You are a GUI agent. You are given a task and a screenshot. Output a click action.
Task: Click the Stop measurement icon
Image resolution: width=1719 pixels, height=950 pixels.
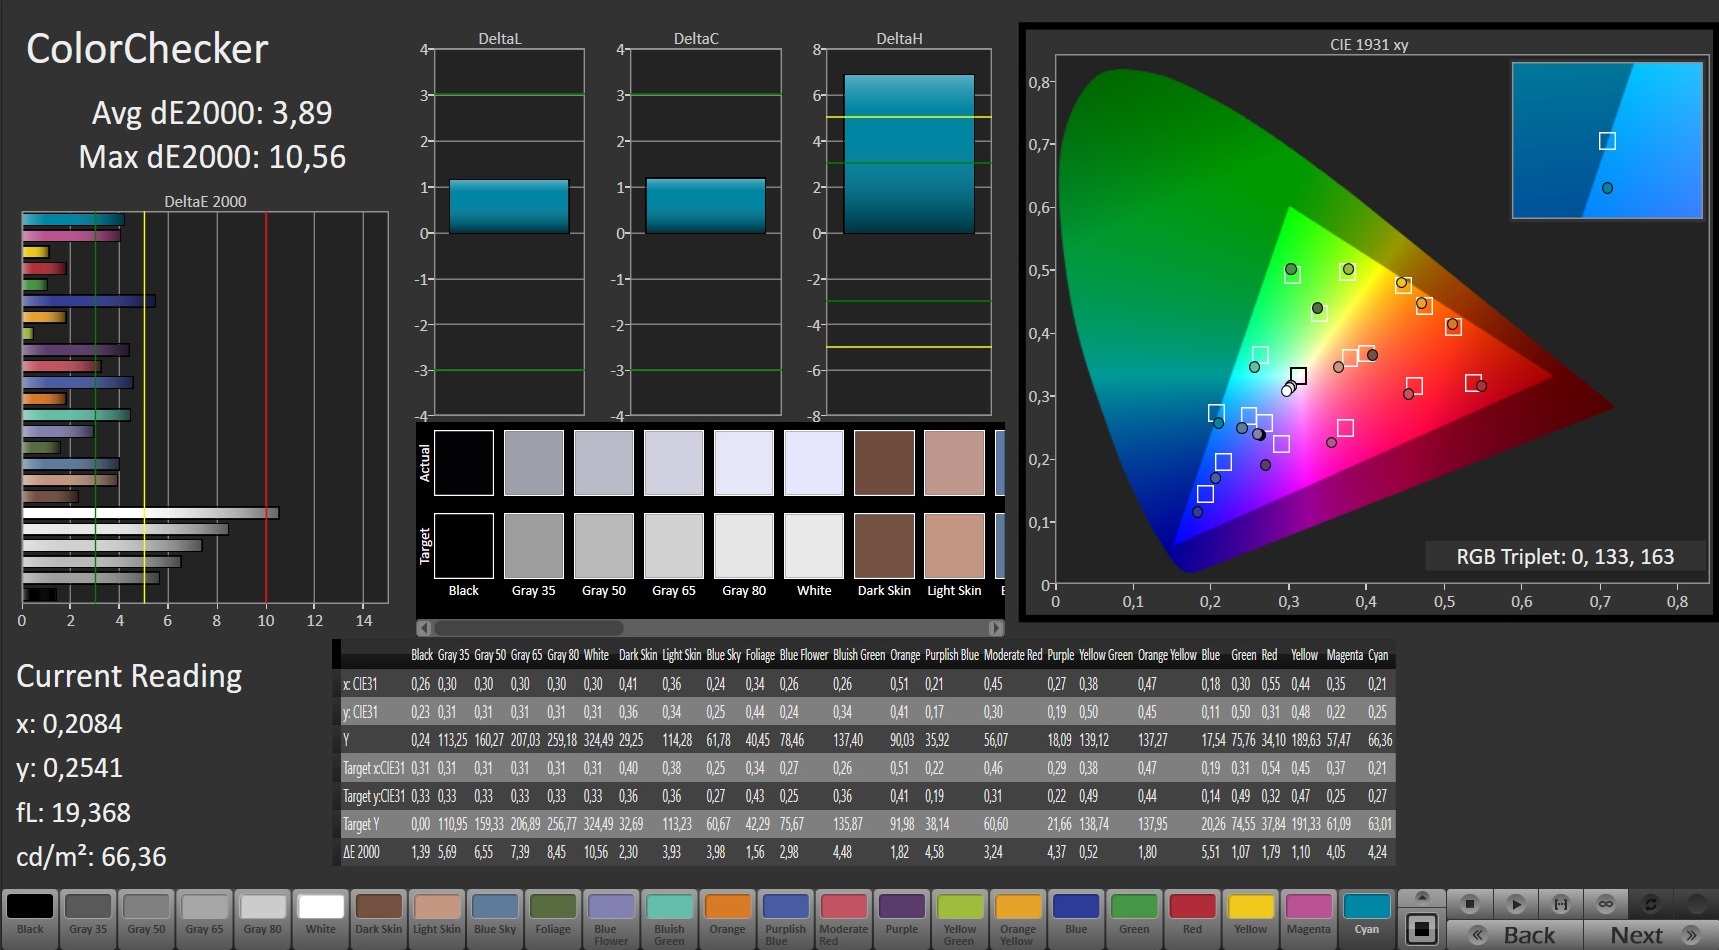click(1469, 904)
